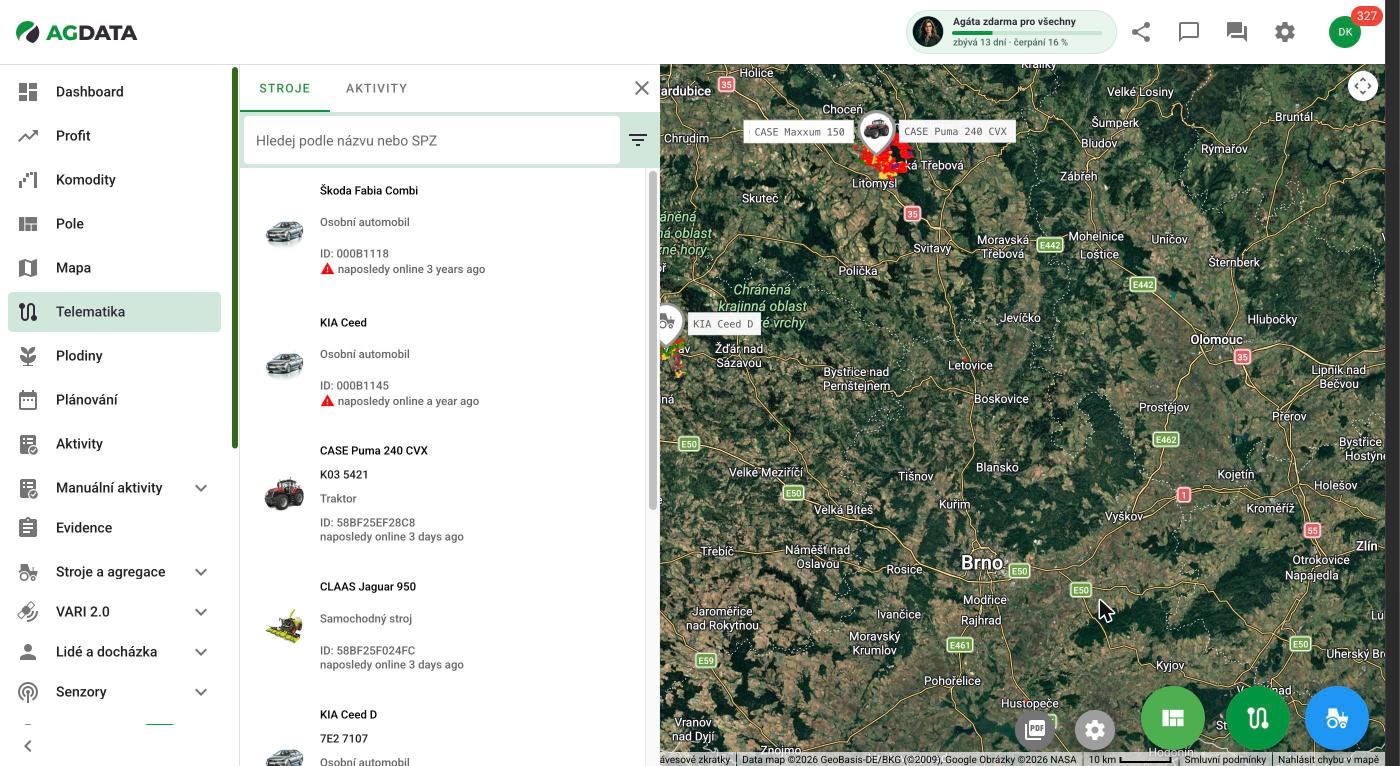Collapse the sidebar with the left chevron

coord(28,745)
